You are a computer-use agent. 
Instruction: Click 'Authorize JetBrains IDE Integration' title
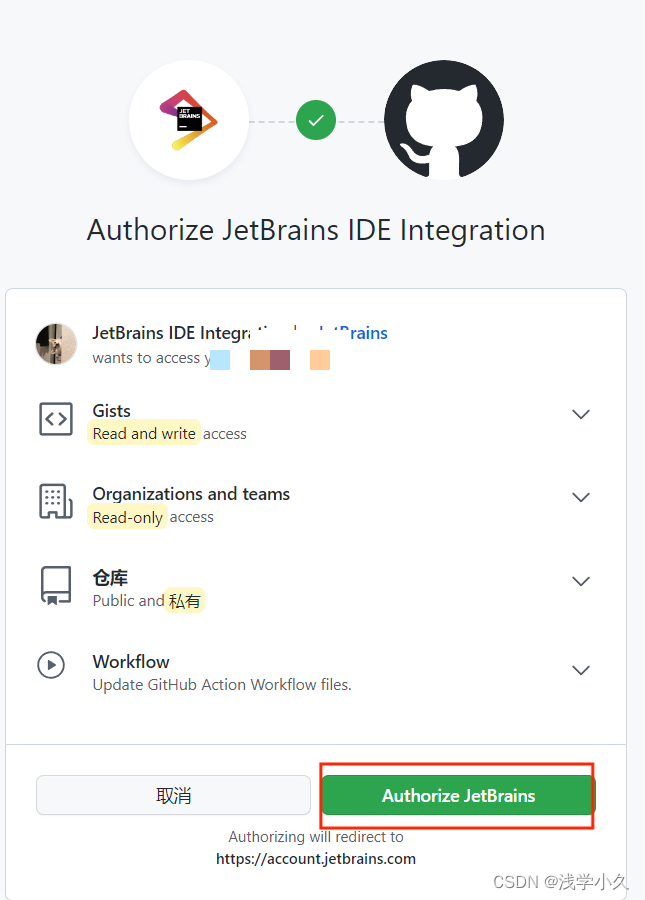click(x=316, y=230)
